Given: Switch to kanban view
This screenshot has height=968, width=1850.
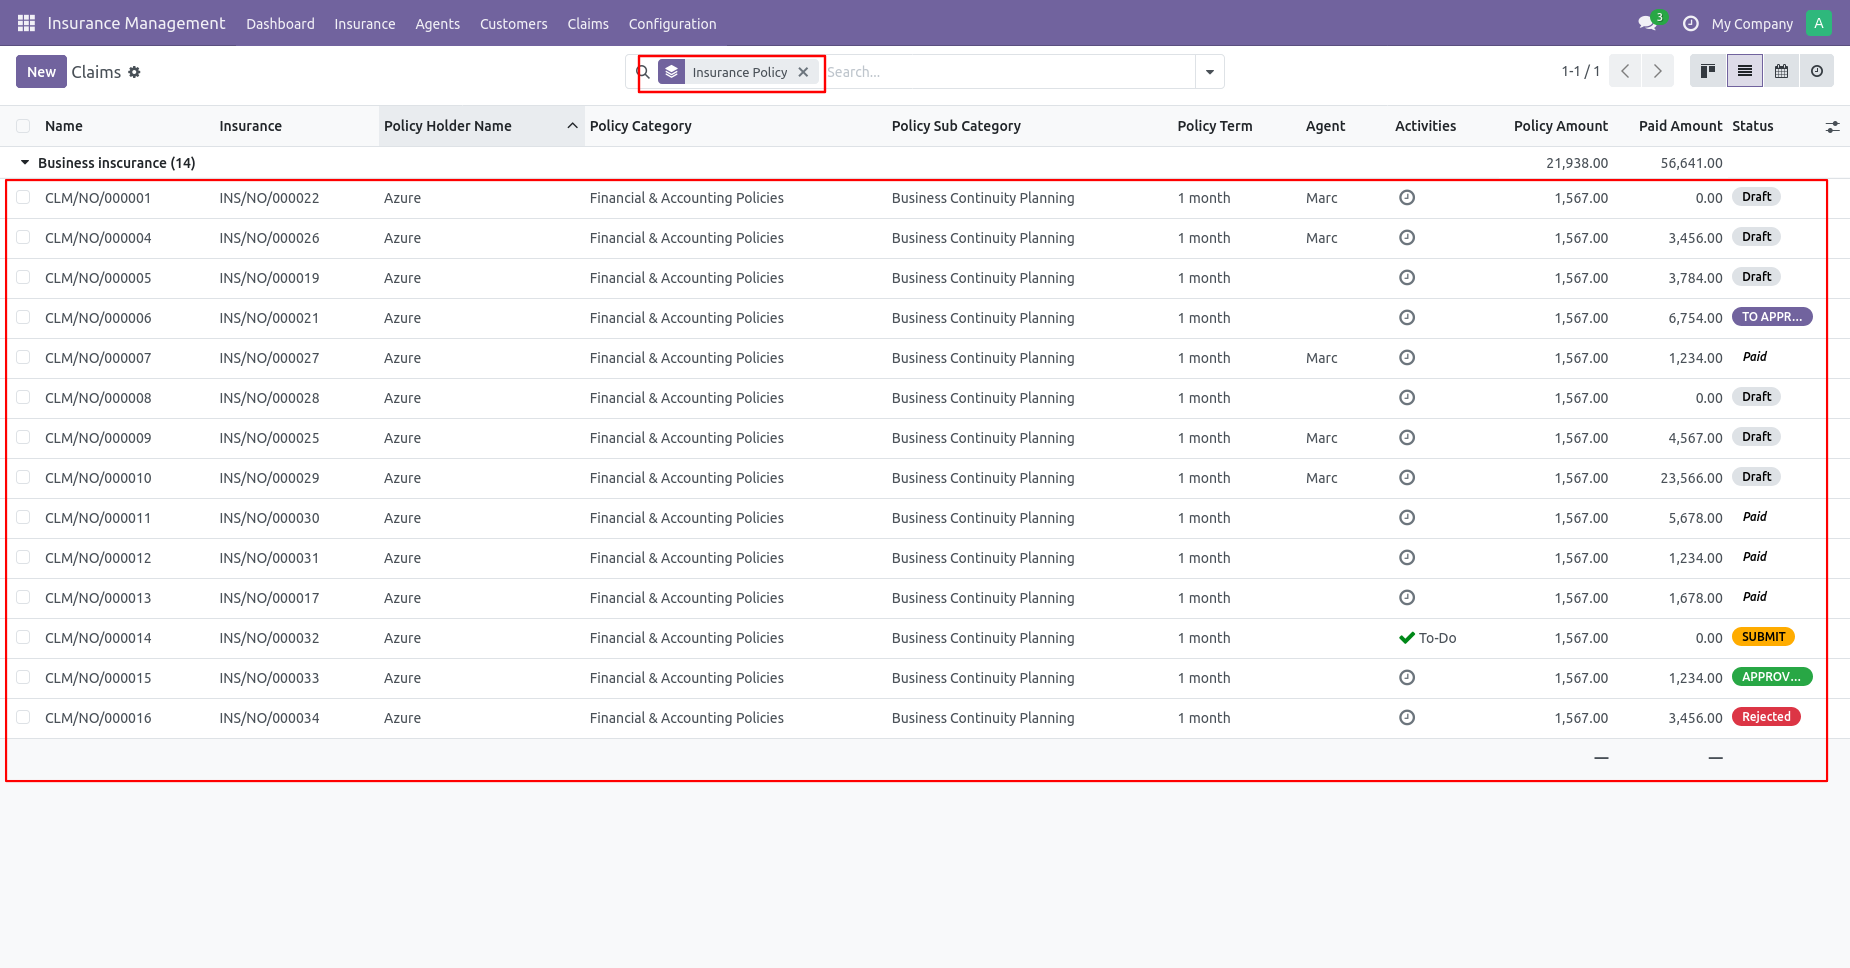Looking at the screenshot, I should pos(1708,71).
